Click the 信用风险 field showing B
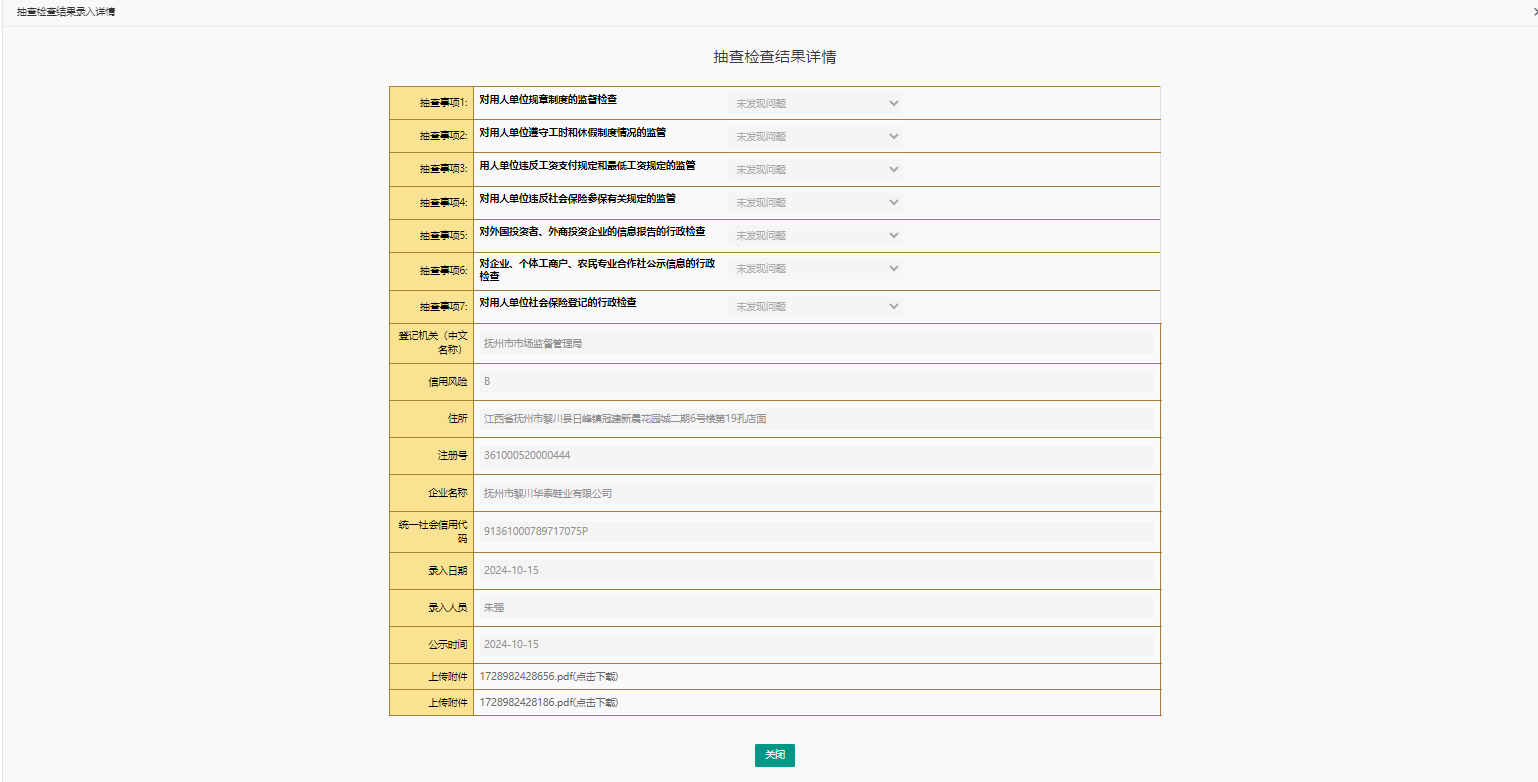 (x=815, y=382)
